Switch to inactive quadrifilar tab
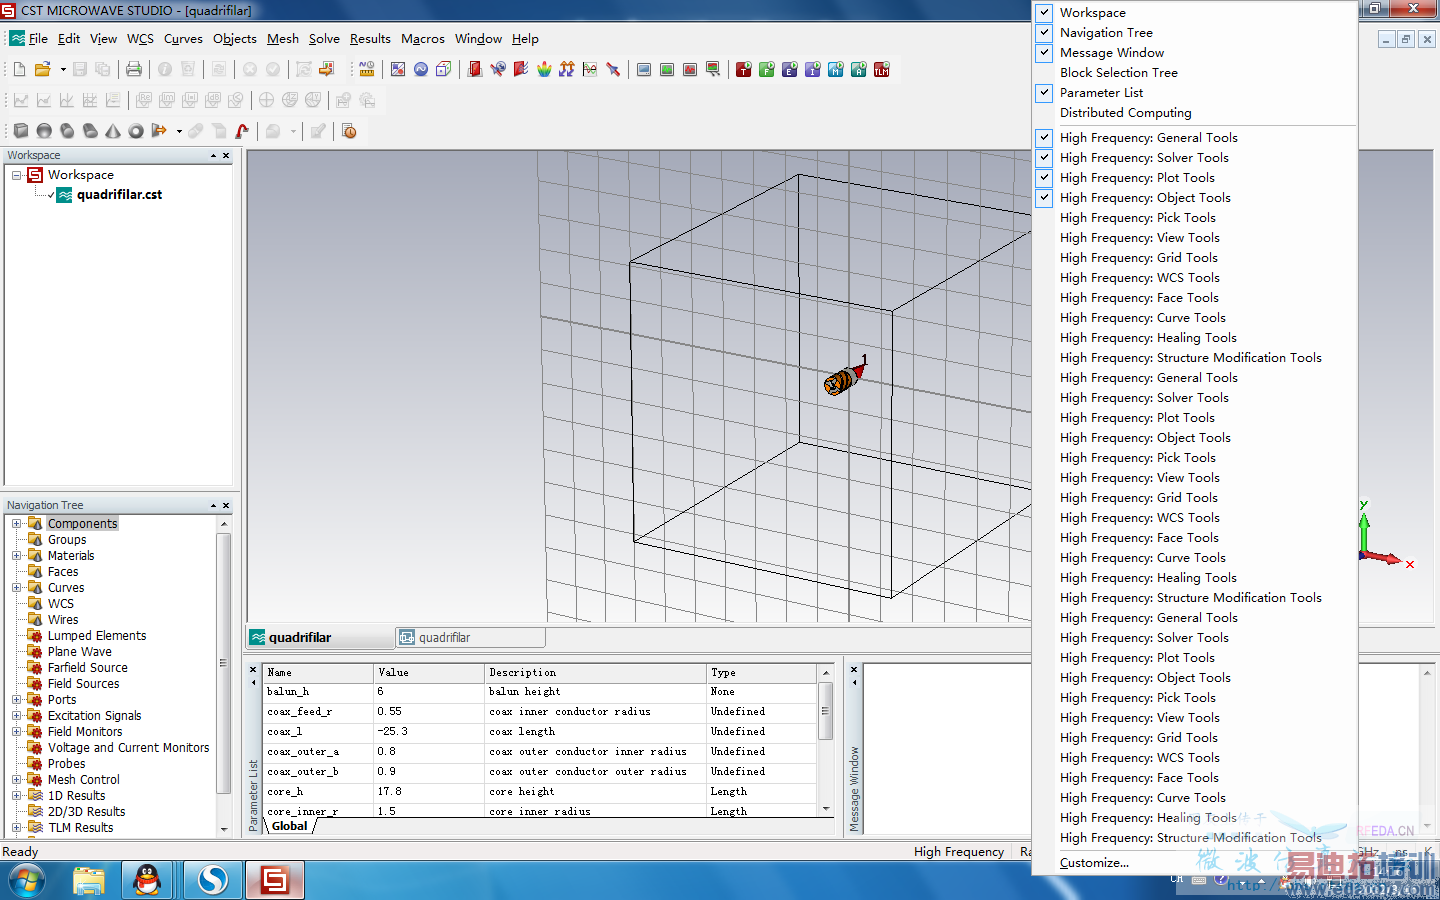1440x900 pixels. click(470, 637)
